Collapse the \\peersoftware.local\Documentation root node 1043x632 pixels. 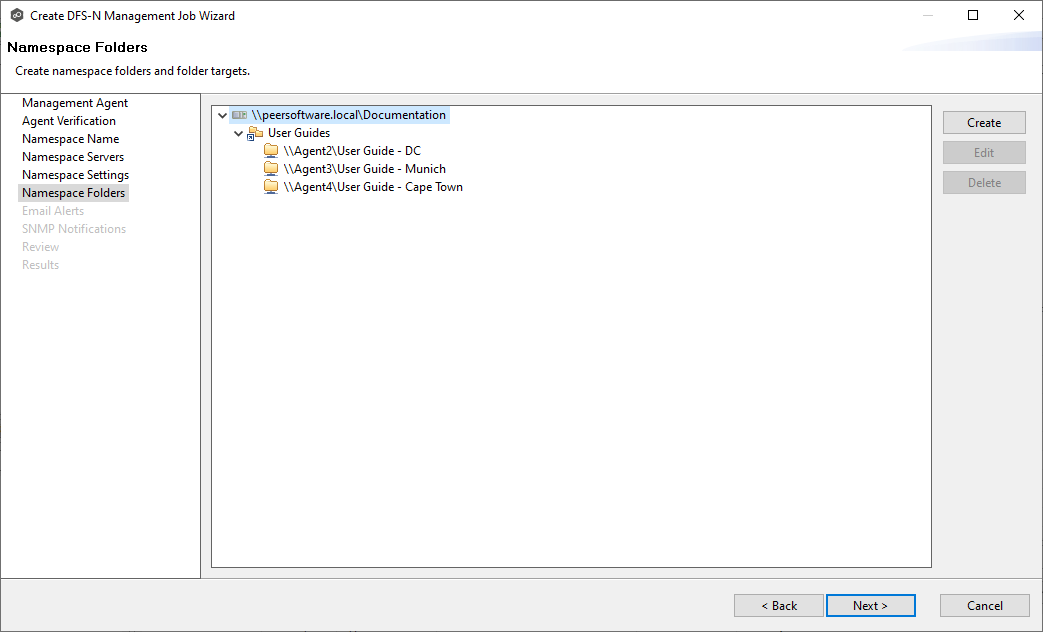coord(222,116)
